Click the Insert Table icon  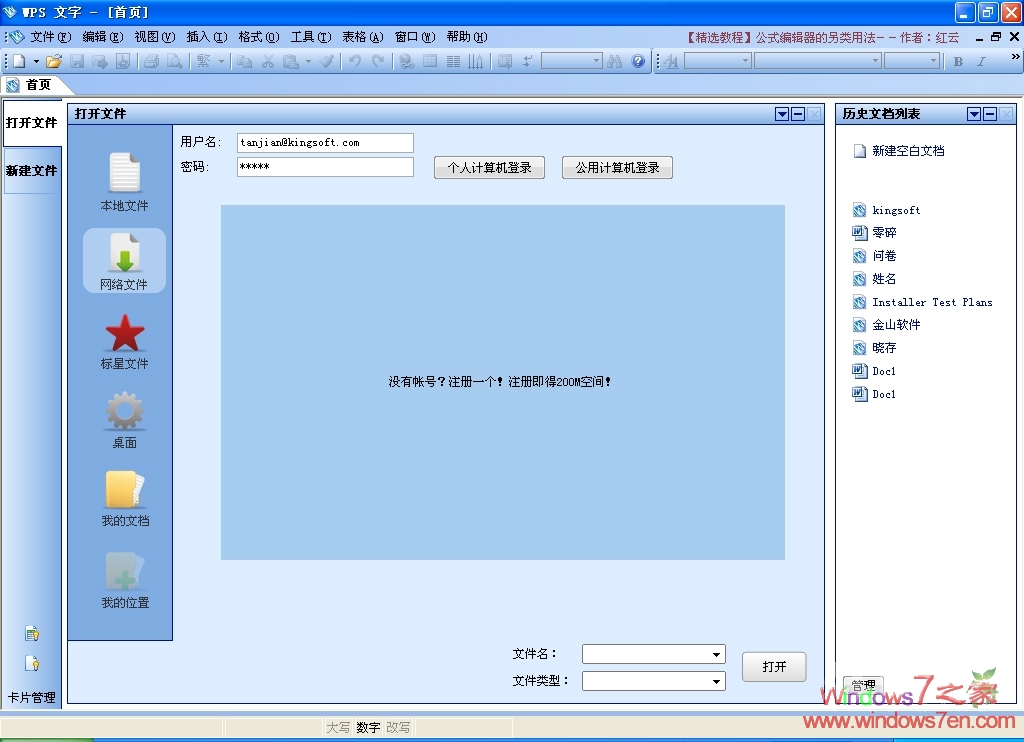pyautogui.click(x=430, y=61)
